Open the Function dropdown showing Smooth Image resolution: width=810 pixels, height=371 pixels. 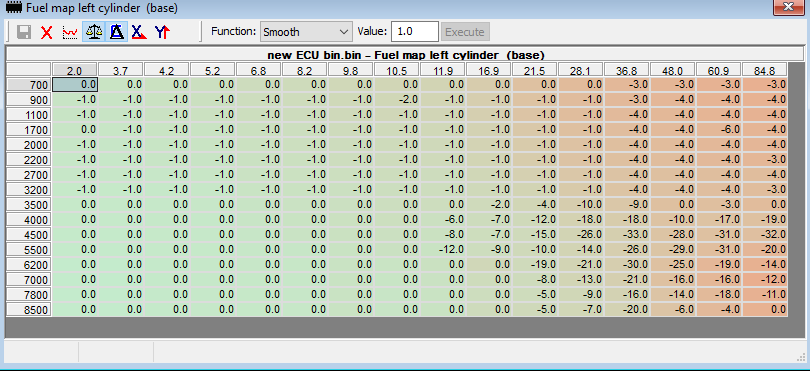306,32
